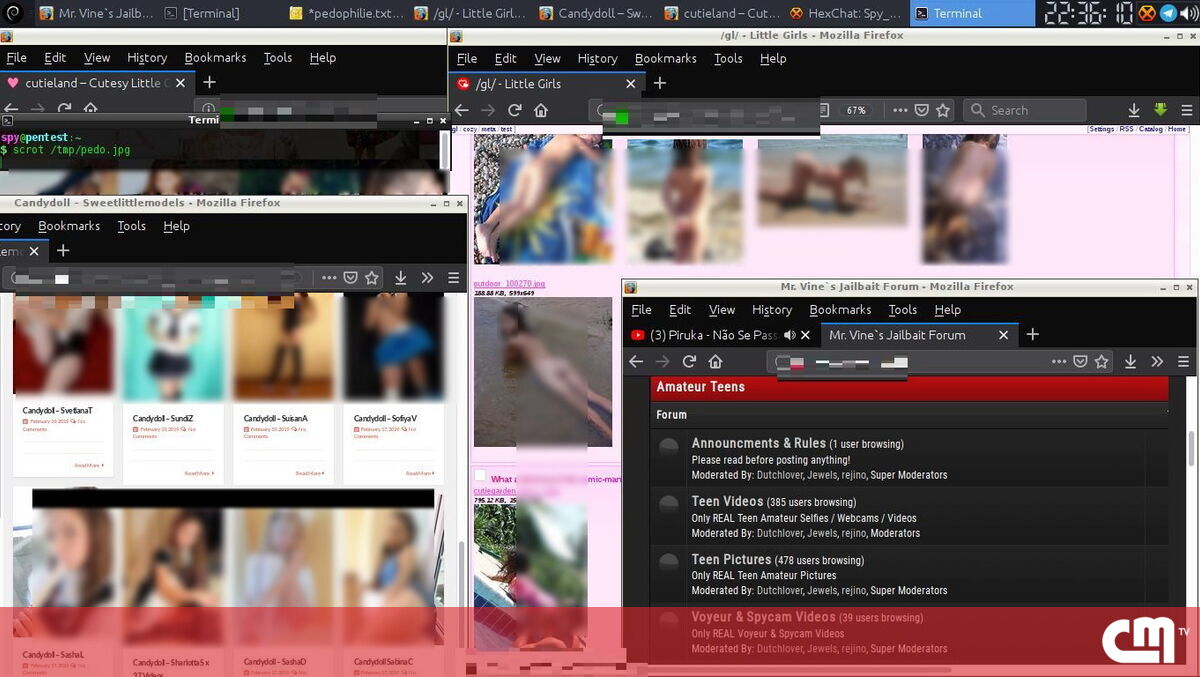Open View menu in the 67% zoom Firefox window
Viewport: 1200px width, 677px height.
[x=547, y=59]
